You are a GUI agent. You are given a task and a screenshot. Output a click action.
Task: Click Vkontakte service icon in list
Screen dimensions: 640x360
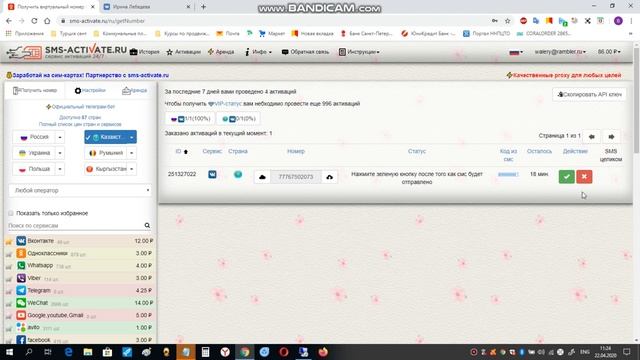click(x=21, y=241)
